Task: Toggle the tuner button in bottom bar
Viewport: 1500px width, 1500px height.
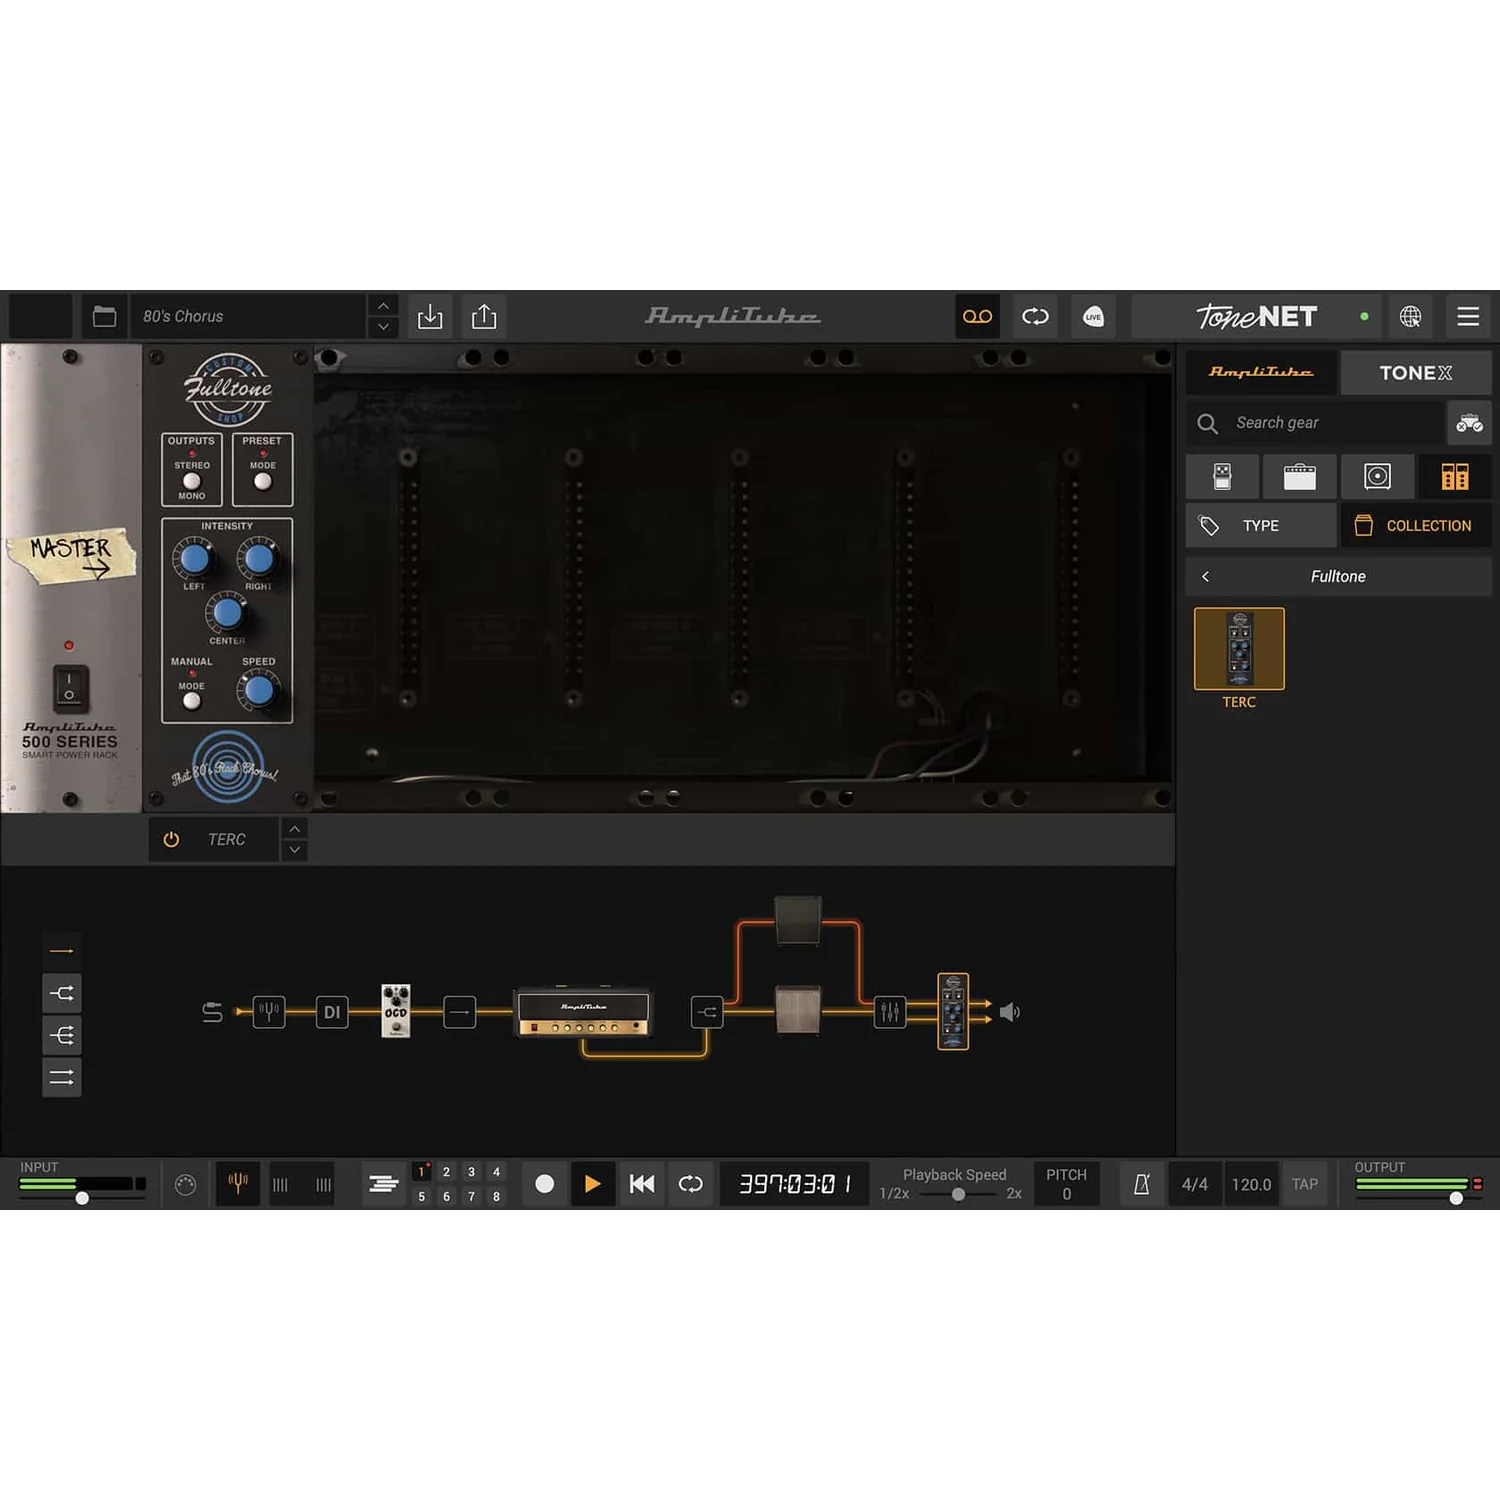Action: (x=238, y=1184)
